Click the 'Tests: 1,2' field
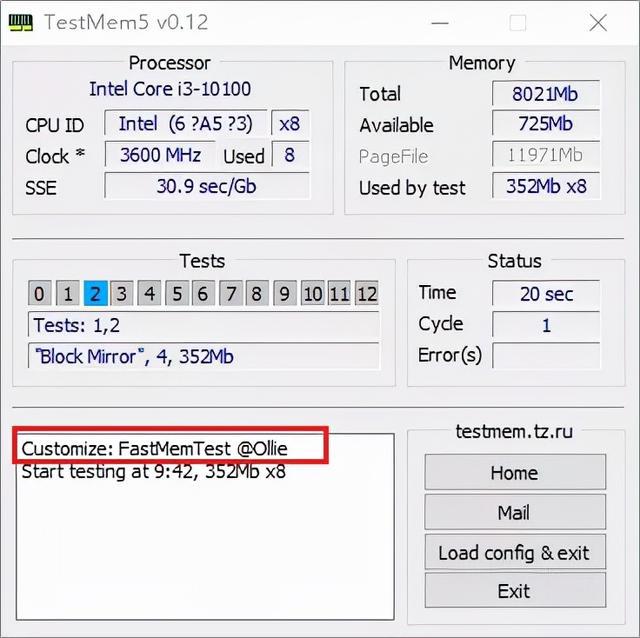Screen dimensions: 640x638 click(x=204, y=325)
